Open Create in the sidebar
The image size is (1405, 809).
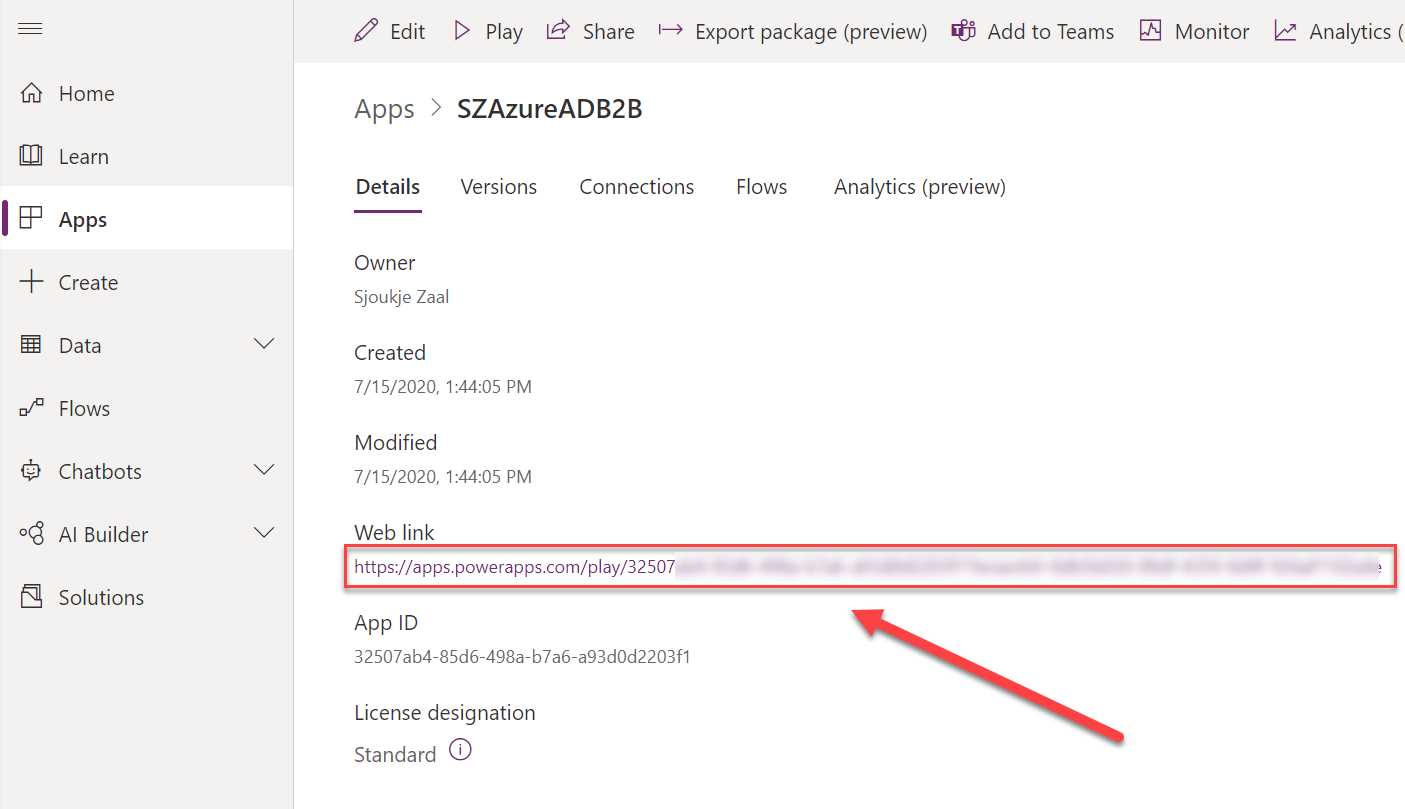click(147, 282)
